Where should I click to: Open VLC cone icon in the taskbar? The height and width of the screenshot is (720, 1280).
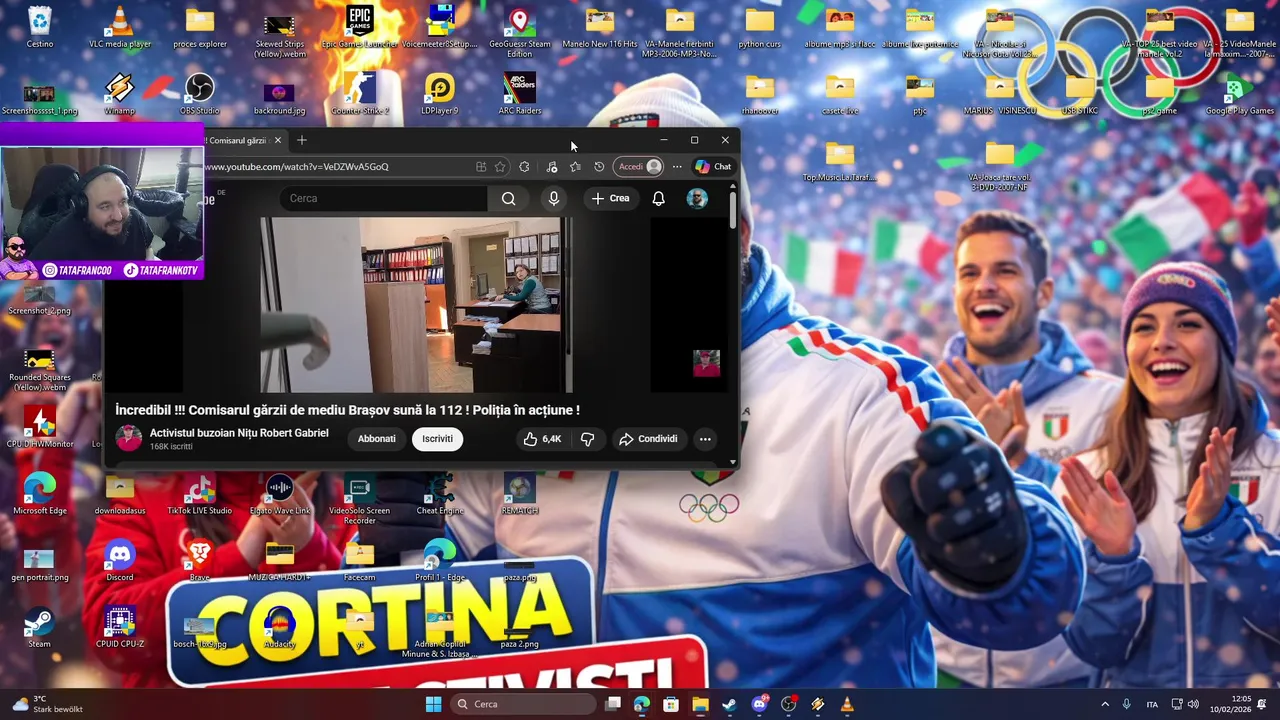(847, 704)
